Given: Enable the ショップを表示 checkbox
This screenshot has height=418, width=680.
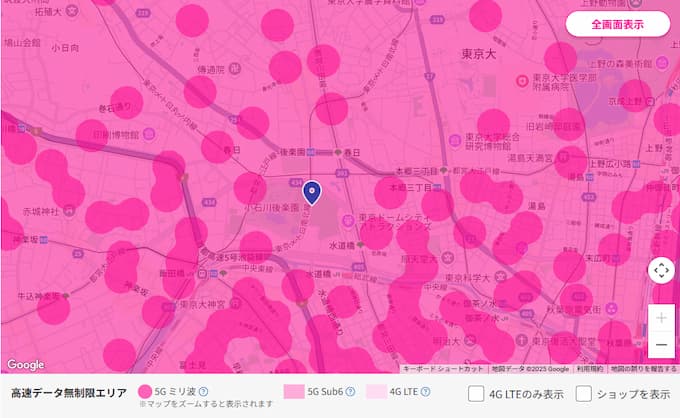Looking at the screenshot, I should (583, 394).
